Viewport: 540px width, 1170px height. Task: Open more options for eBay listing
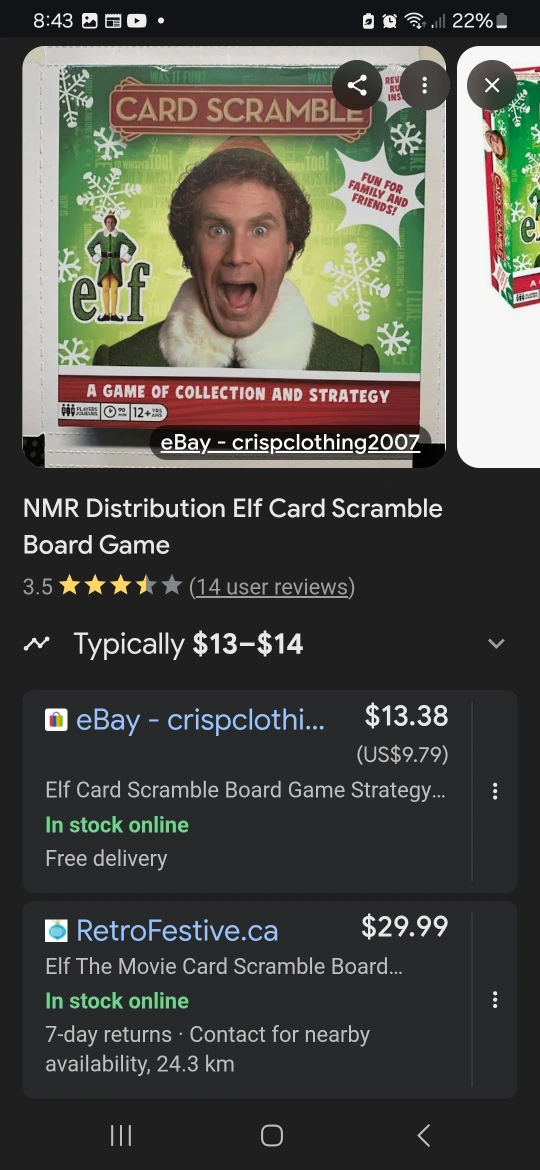click(495, 791)
